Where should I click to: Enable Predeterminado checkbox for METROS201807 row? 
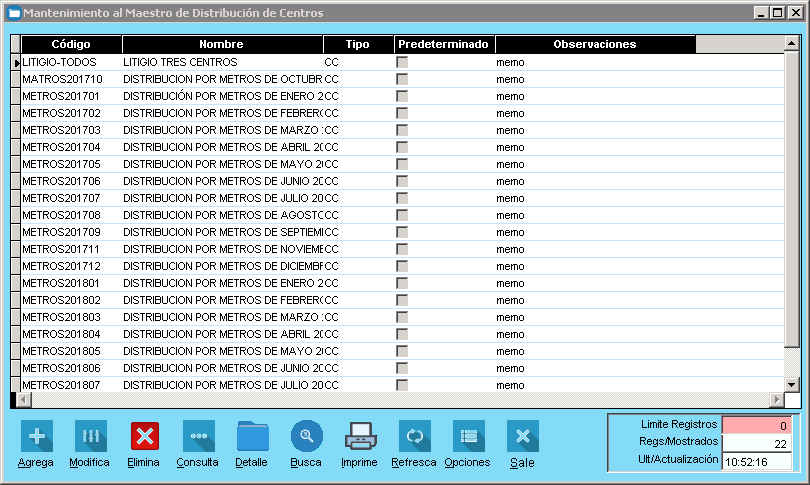point(402,385)
